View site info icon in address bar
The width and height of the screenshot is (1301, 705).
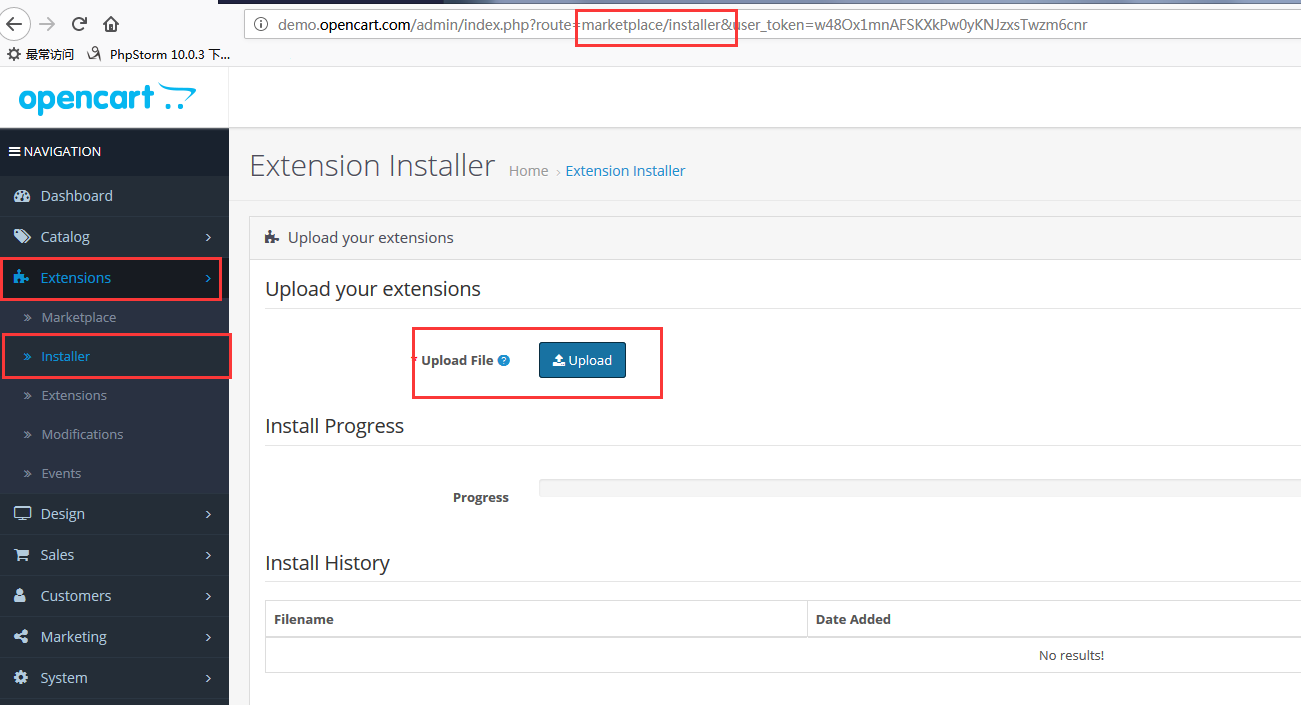(x=261, y=24)
